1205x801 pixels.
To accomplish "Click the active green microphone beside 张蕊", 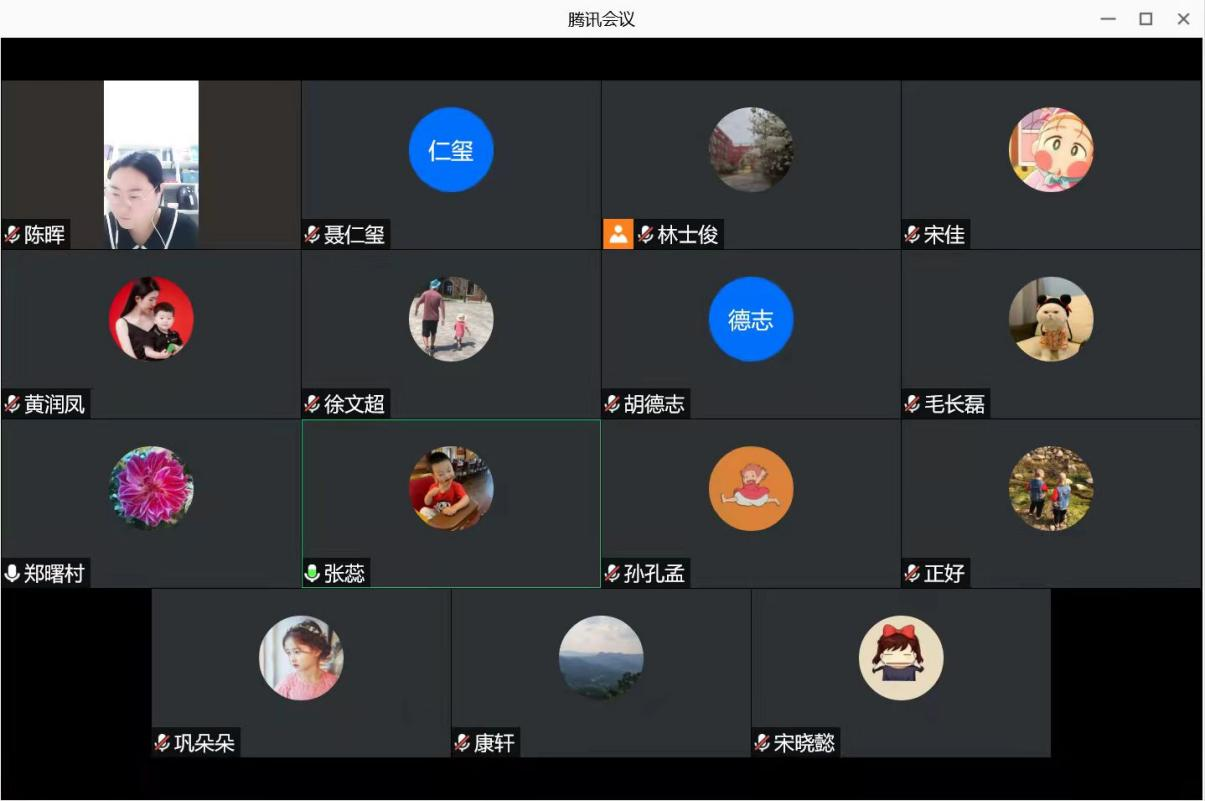I will (313, 573).
